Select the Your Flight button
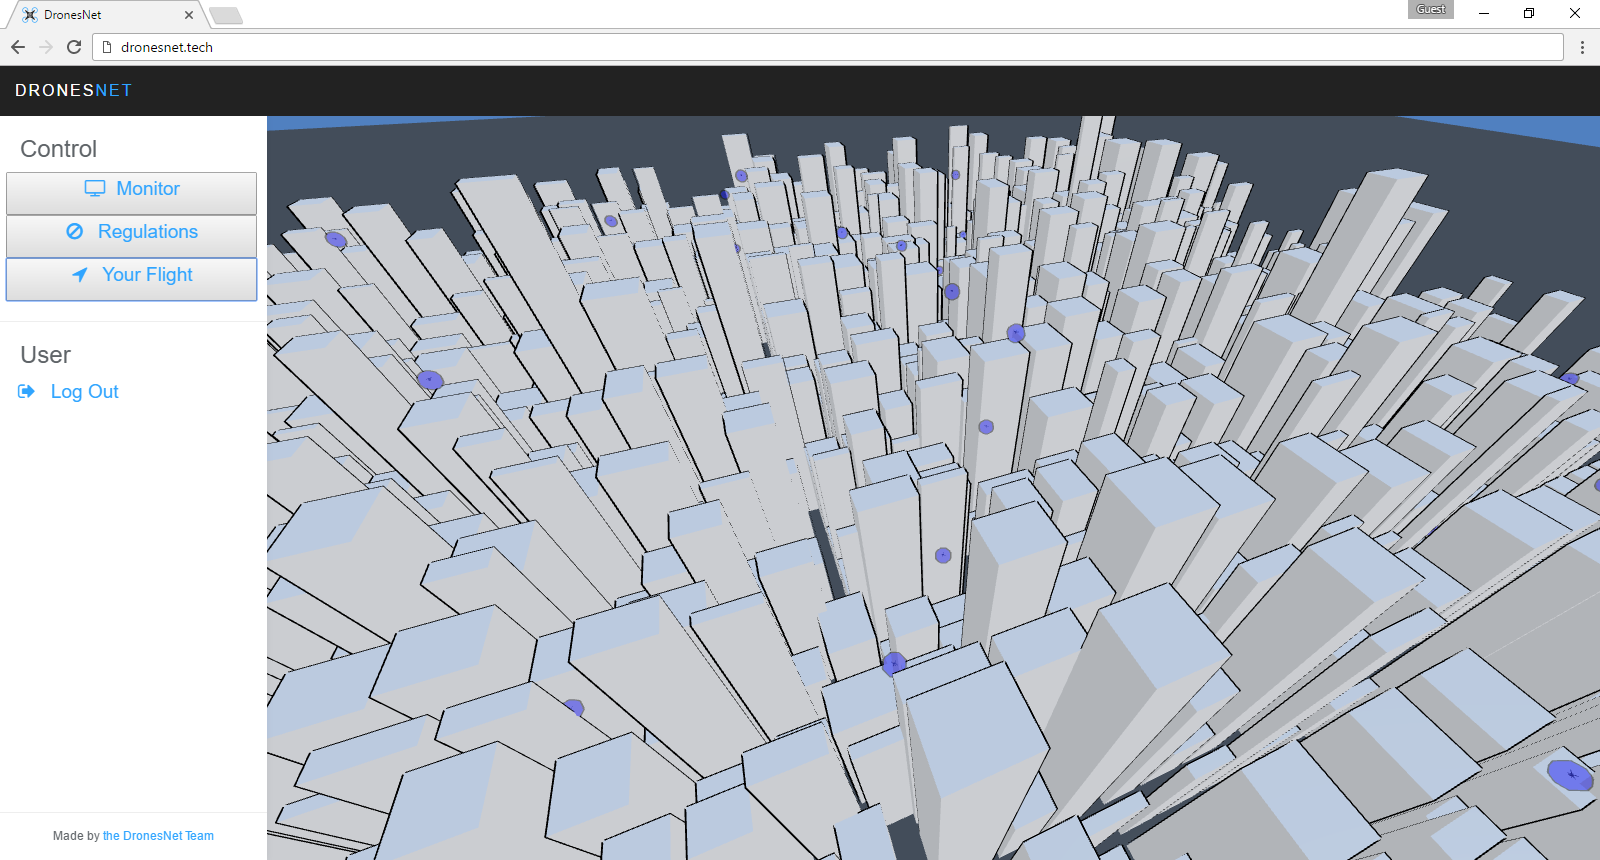1600x860 pixels. click(x=131, y=279)
